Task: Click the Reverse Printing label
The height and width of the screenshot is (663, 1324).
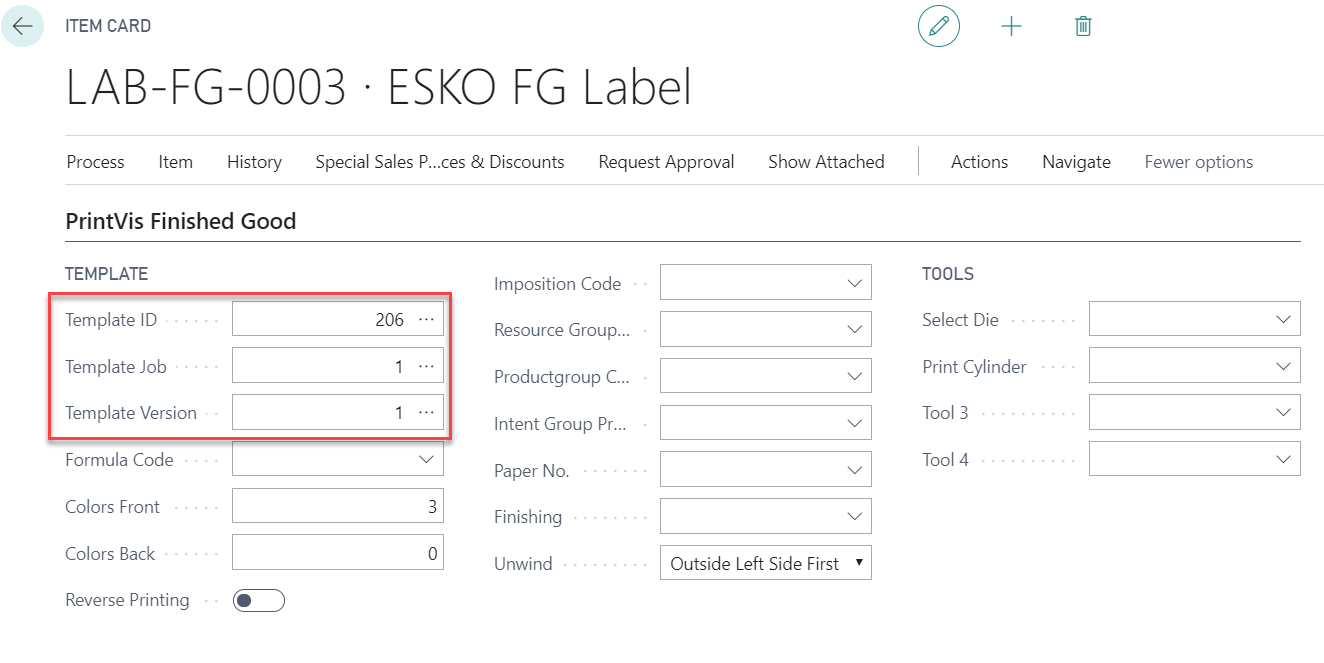Action: pyautogui.click(x=127, y=600)
